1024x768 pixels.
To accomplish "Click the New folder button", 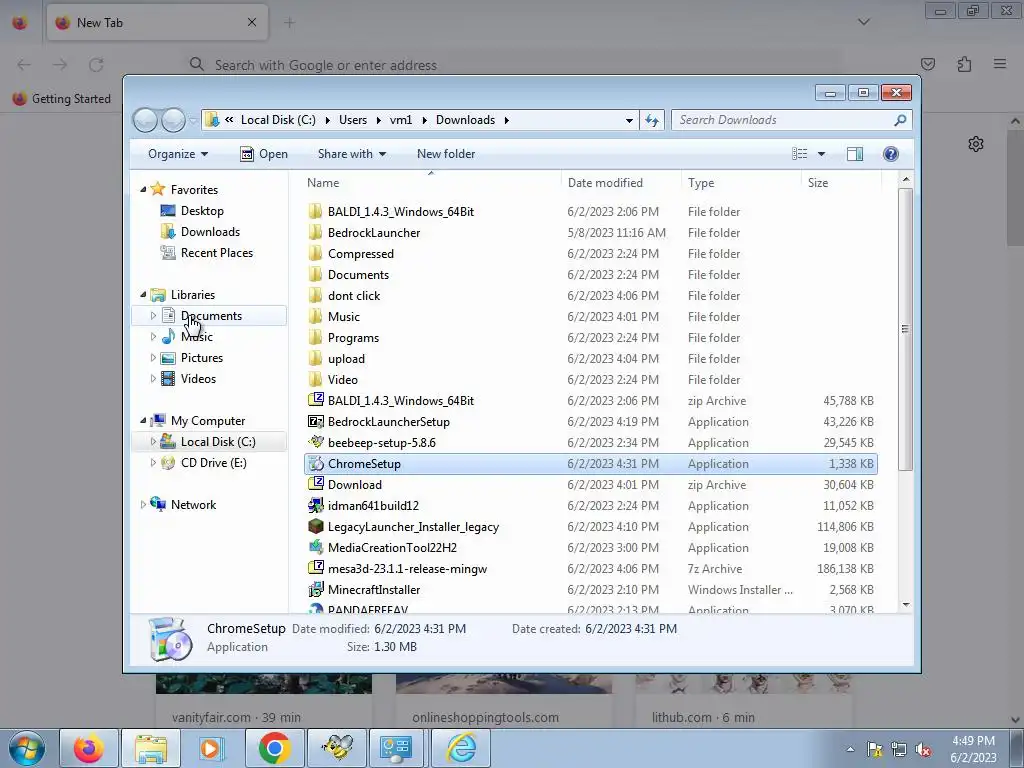I will pos(446,154).
